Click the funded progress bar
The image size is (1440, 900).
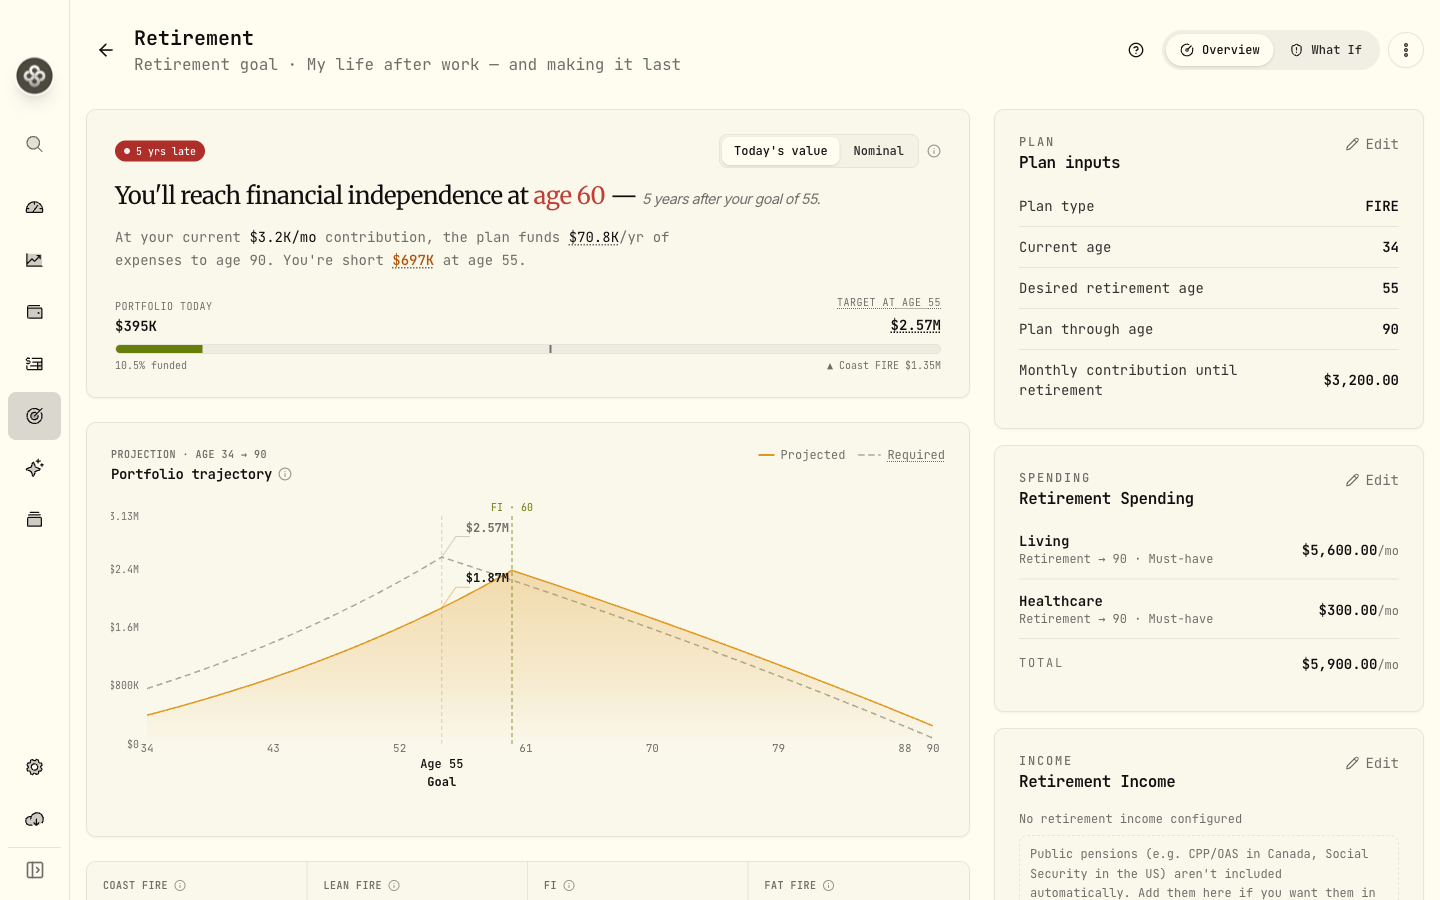(x=528, y=349)
